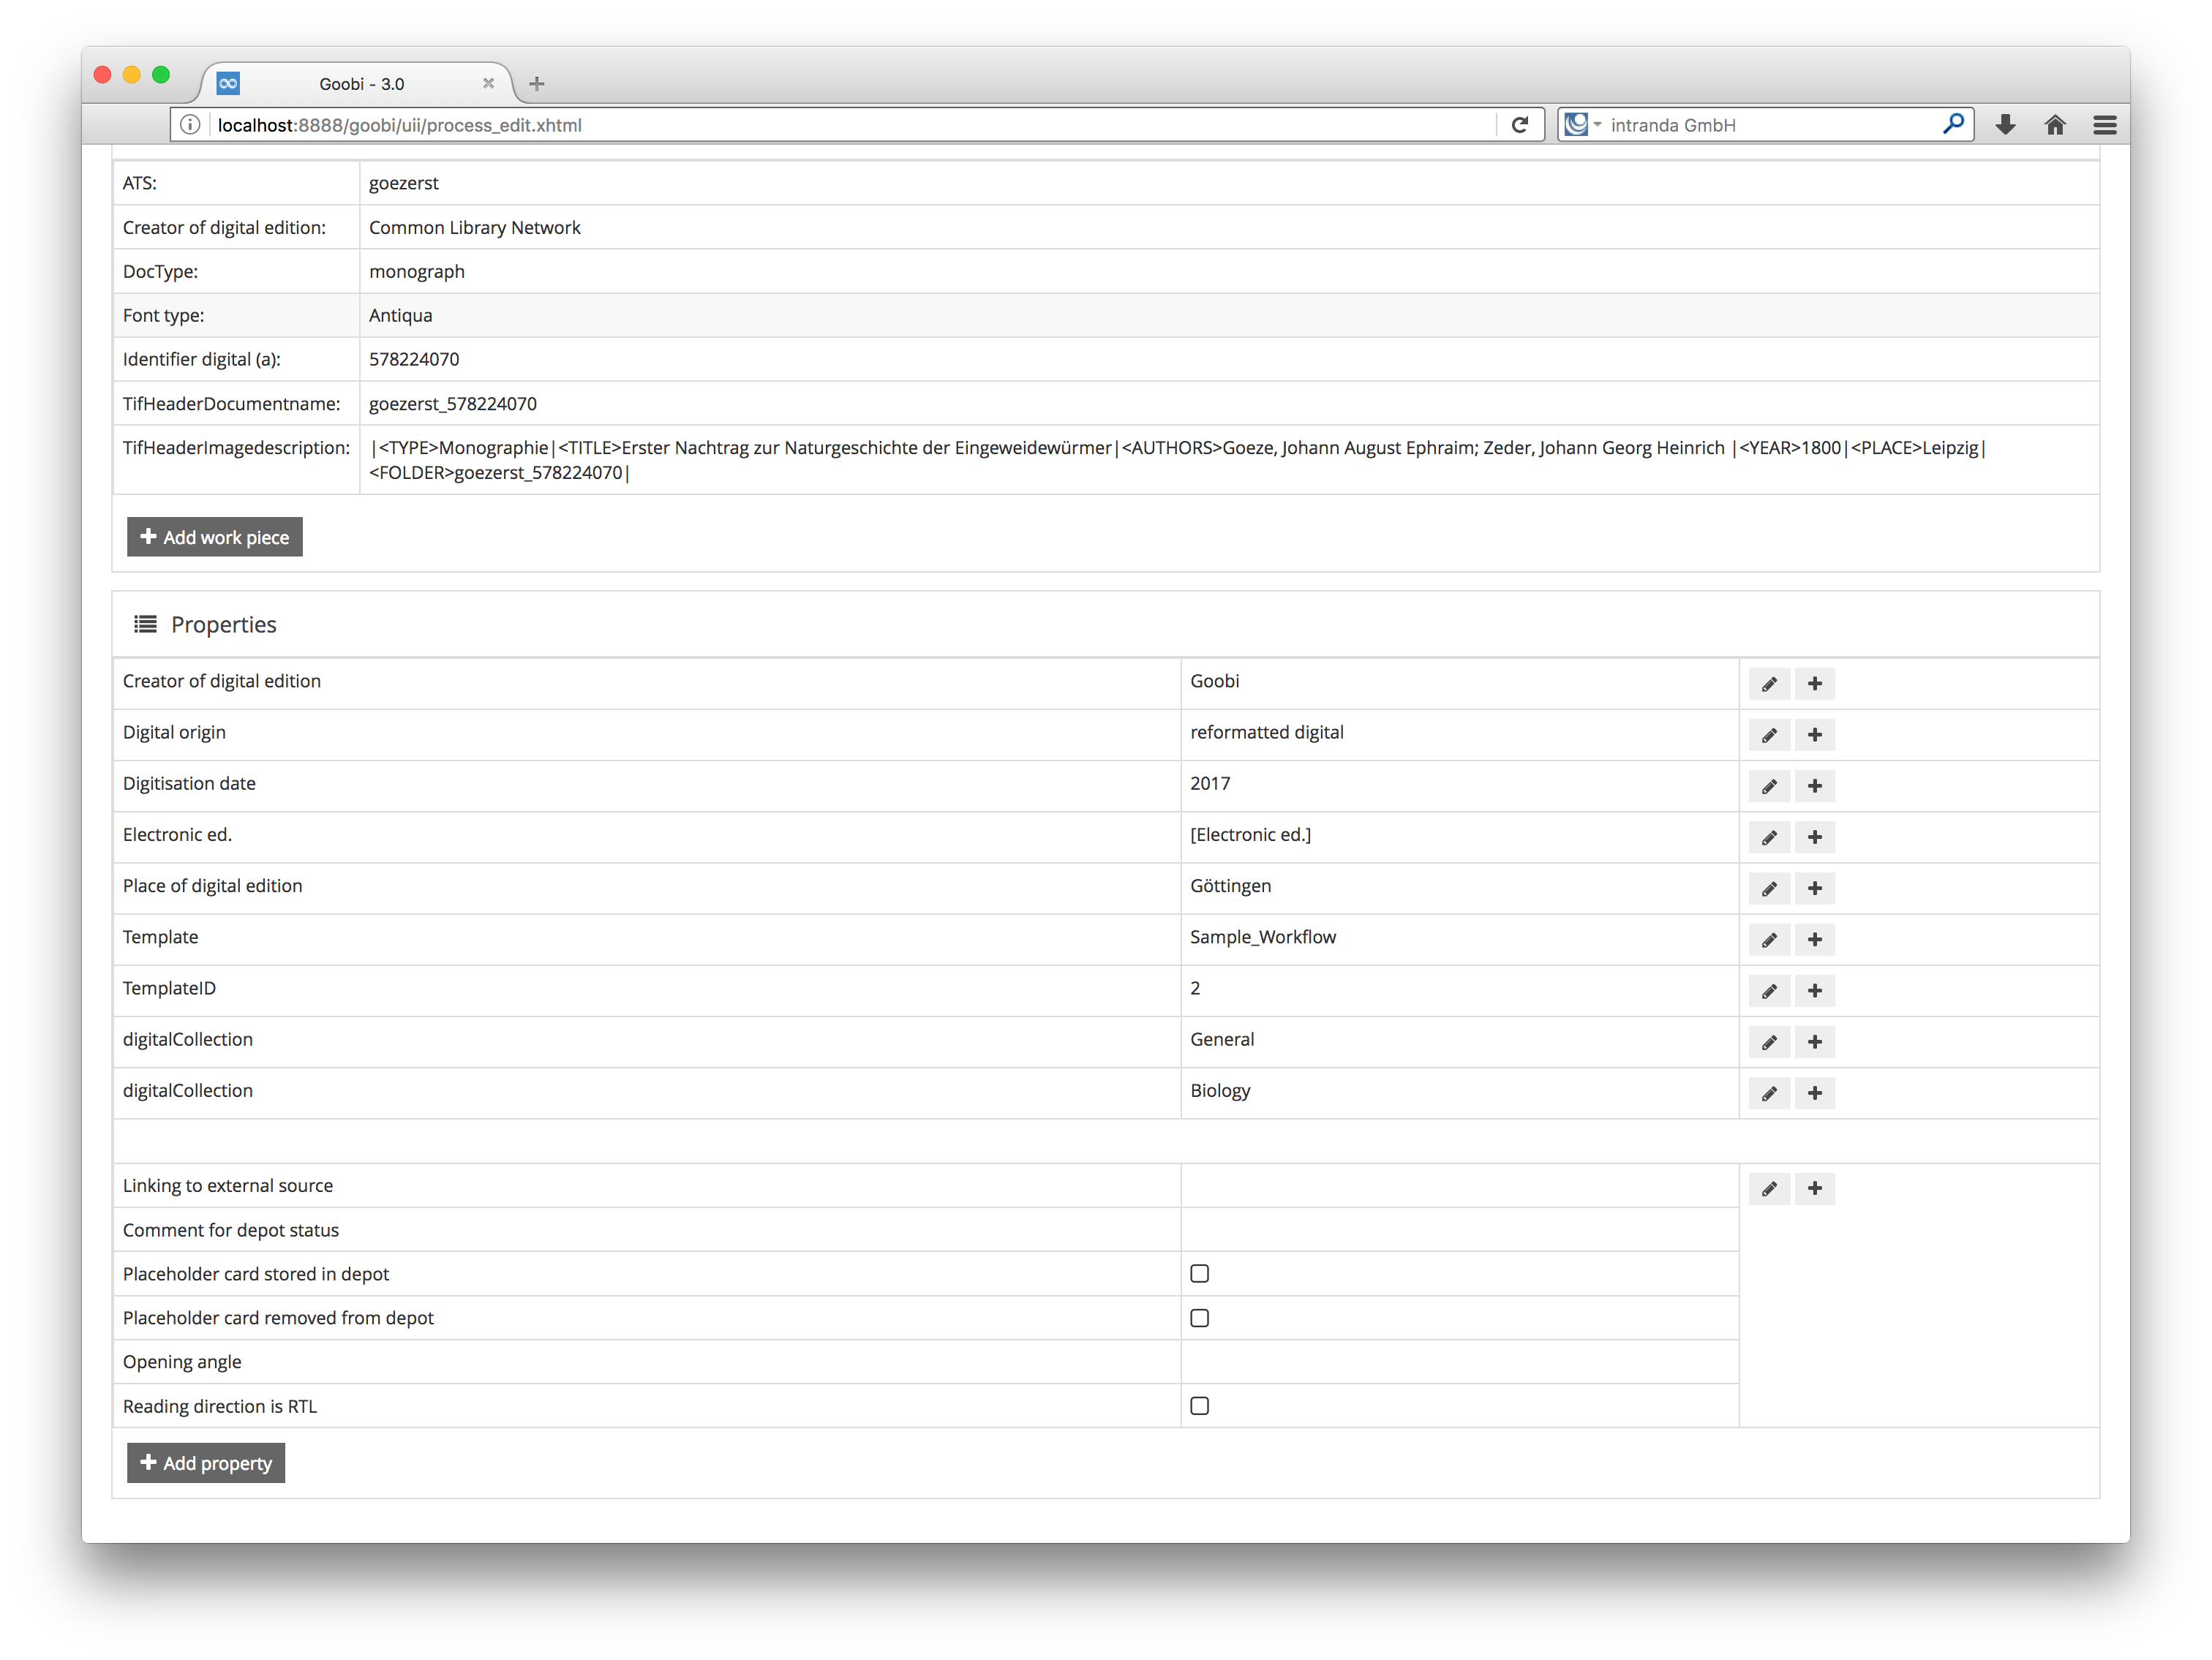Click the TifHeaderImagedescription text value
Screen dimensions: 2212x1660
1177,460
